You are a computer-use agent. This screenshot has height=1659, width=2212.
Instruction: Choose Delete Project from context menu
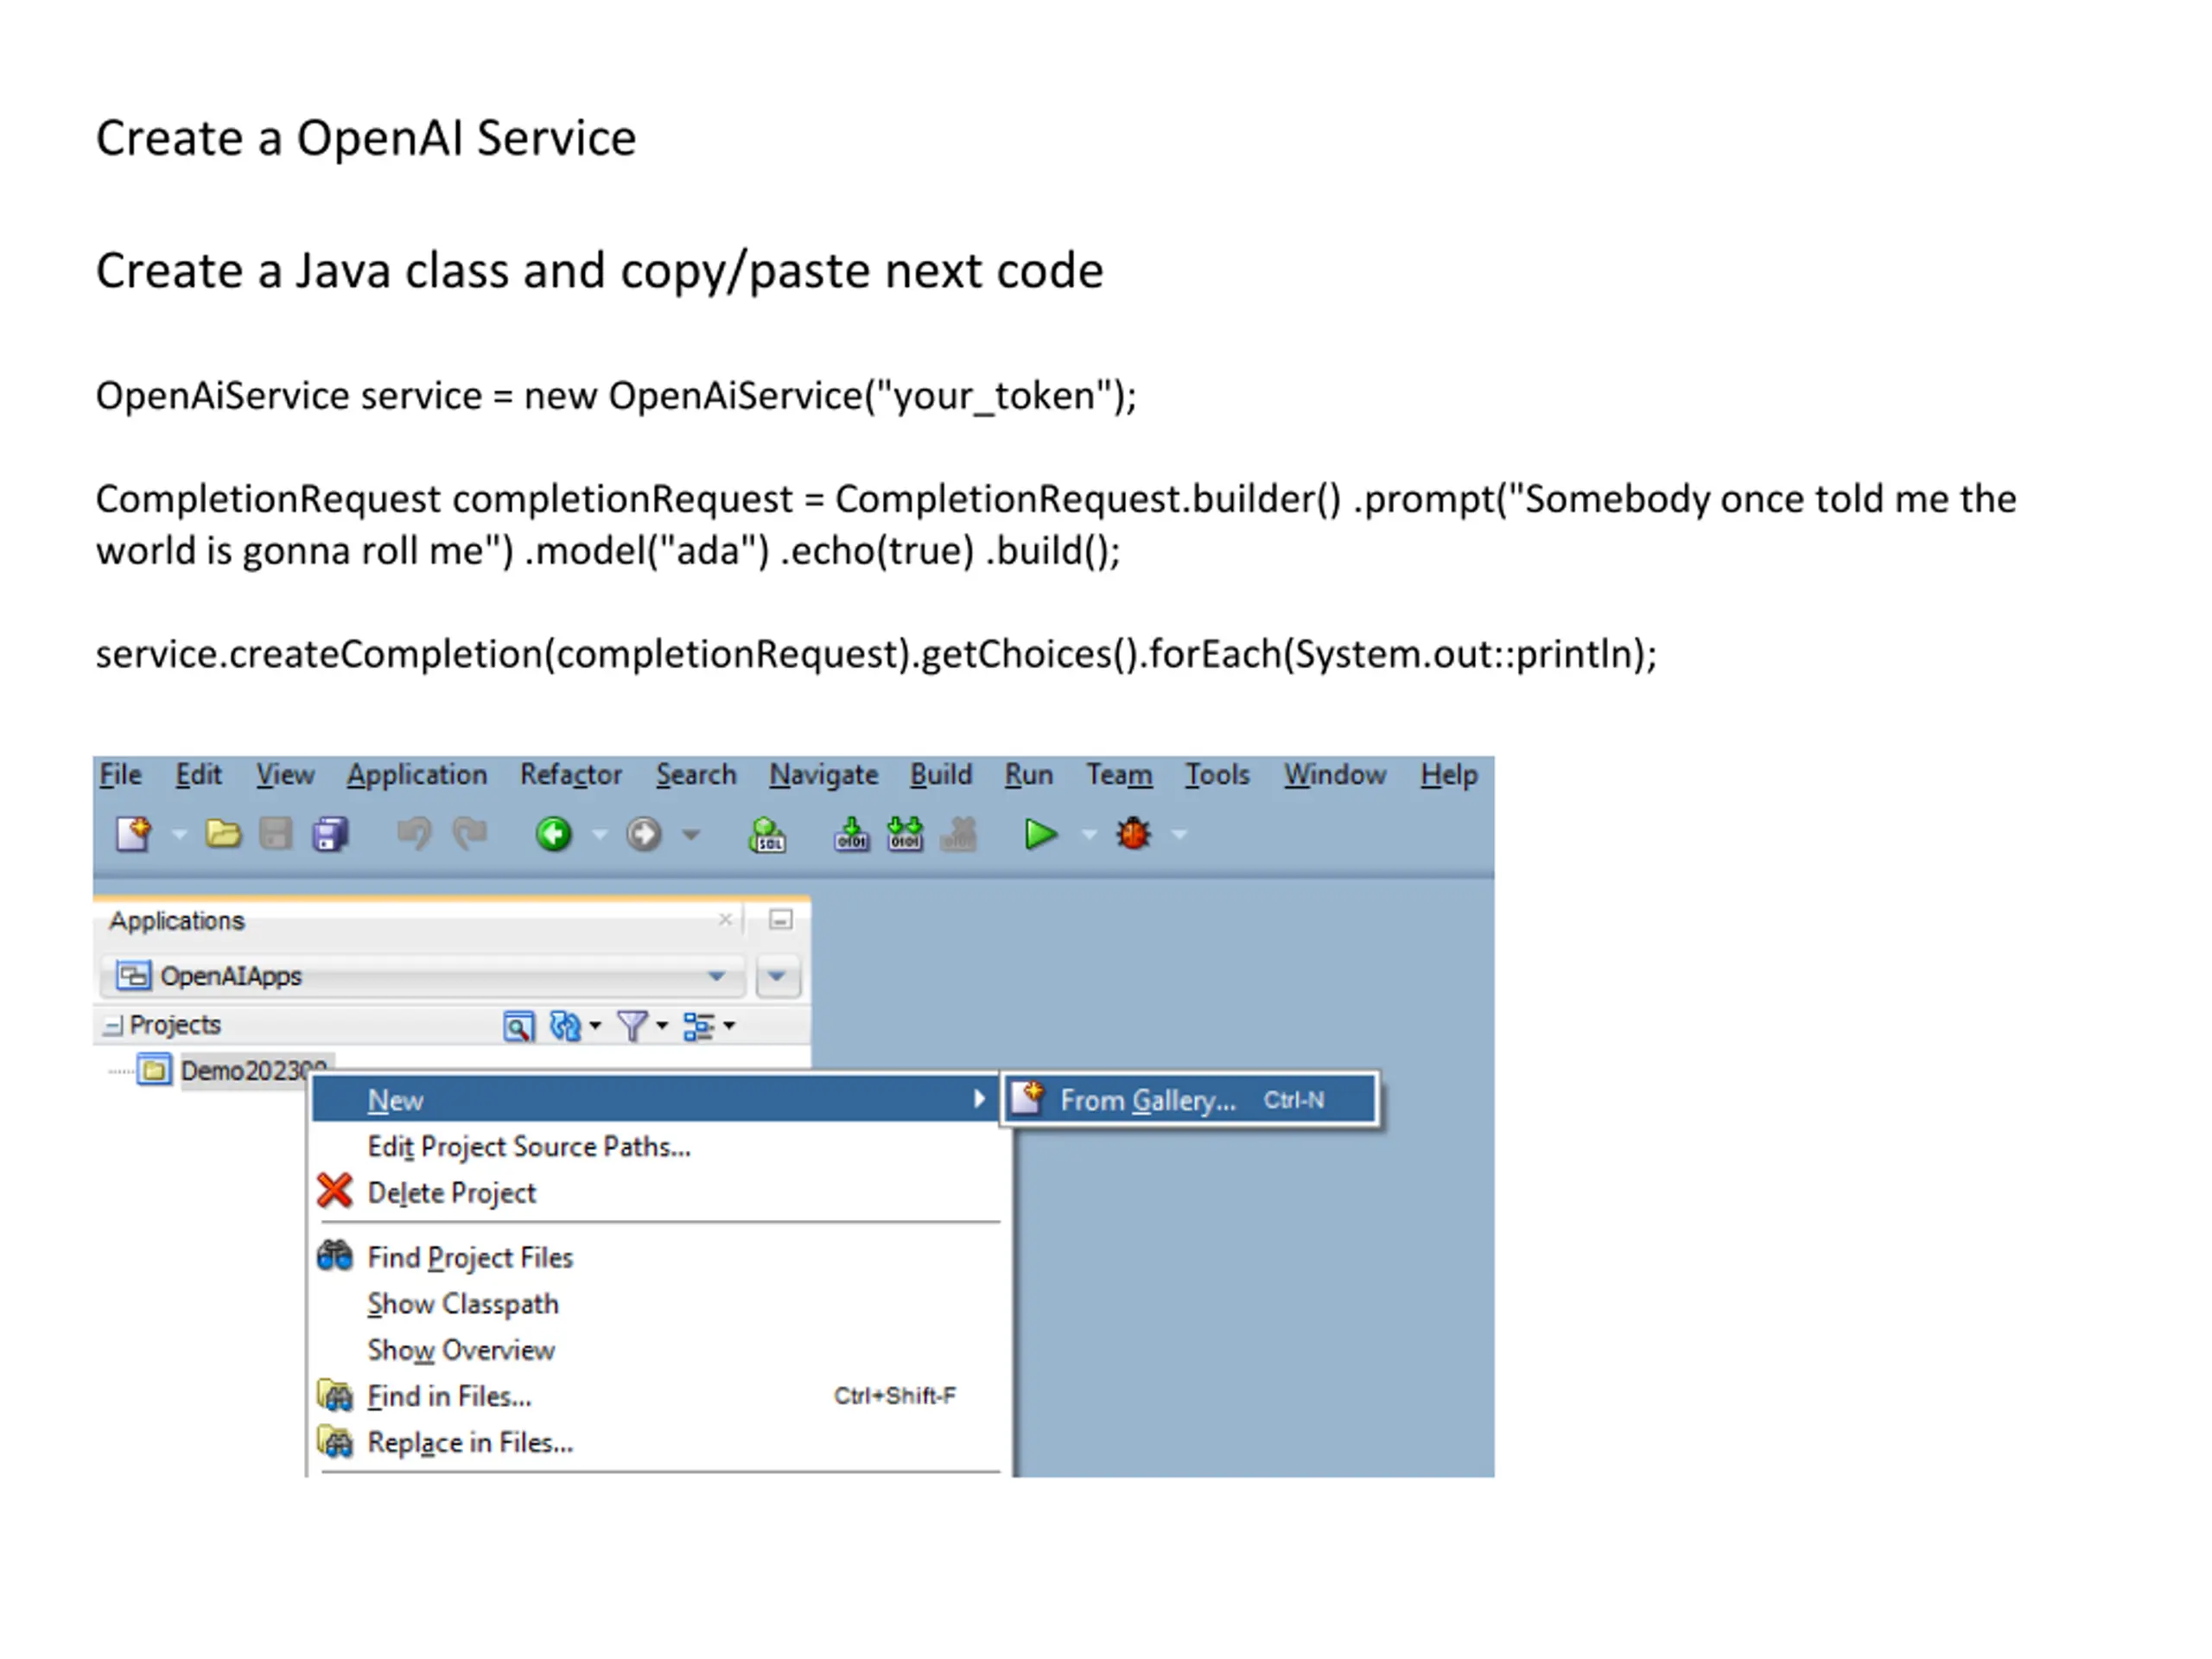(x=451, y=1193)
